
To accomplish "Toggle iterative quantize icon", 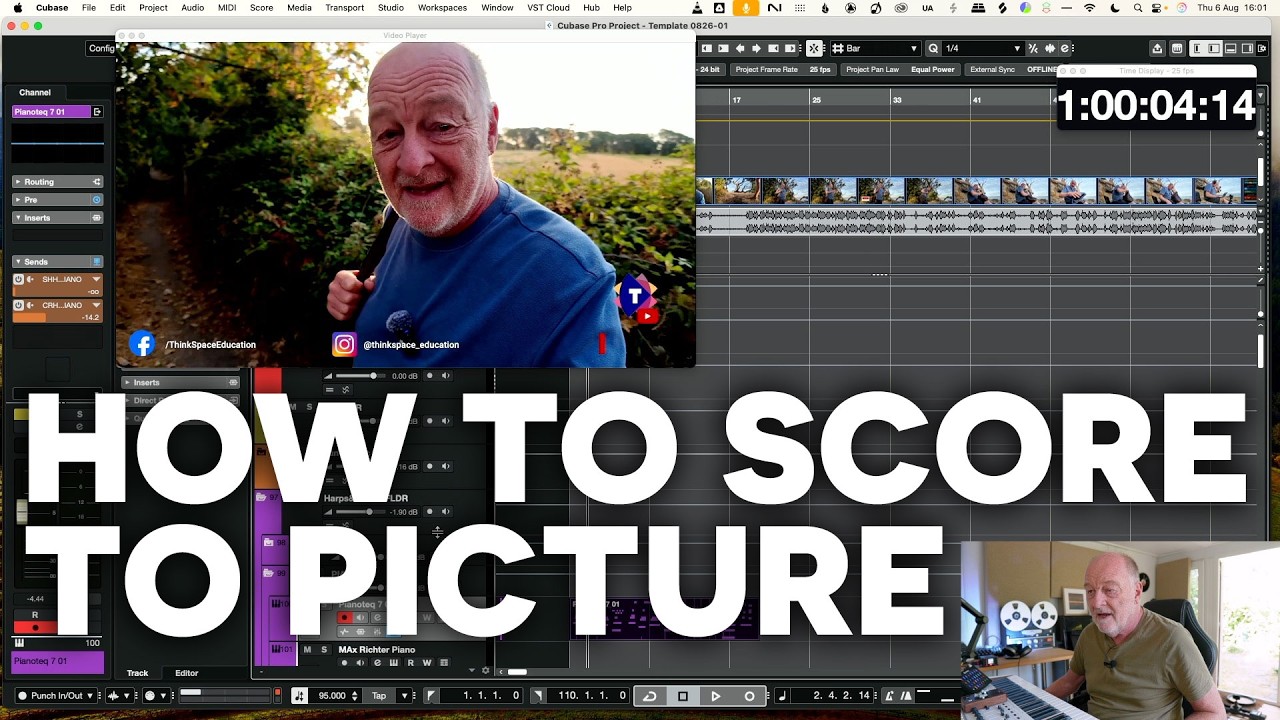I will (1035, 48).
